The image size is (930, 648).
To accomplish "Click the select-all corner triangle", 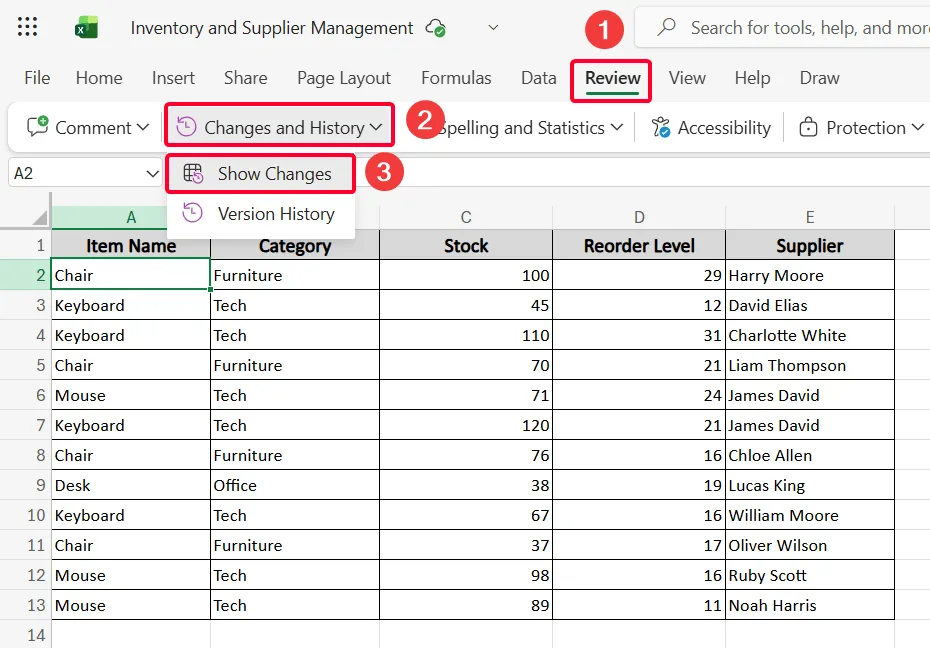I will click(x=40, y=218).
